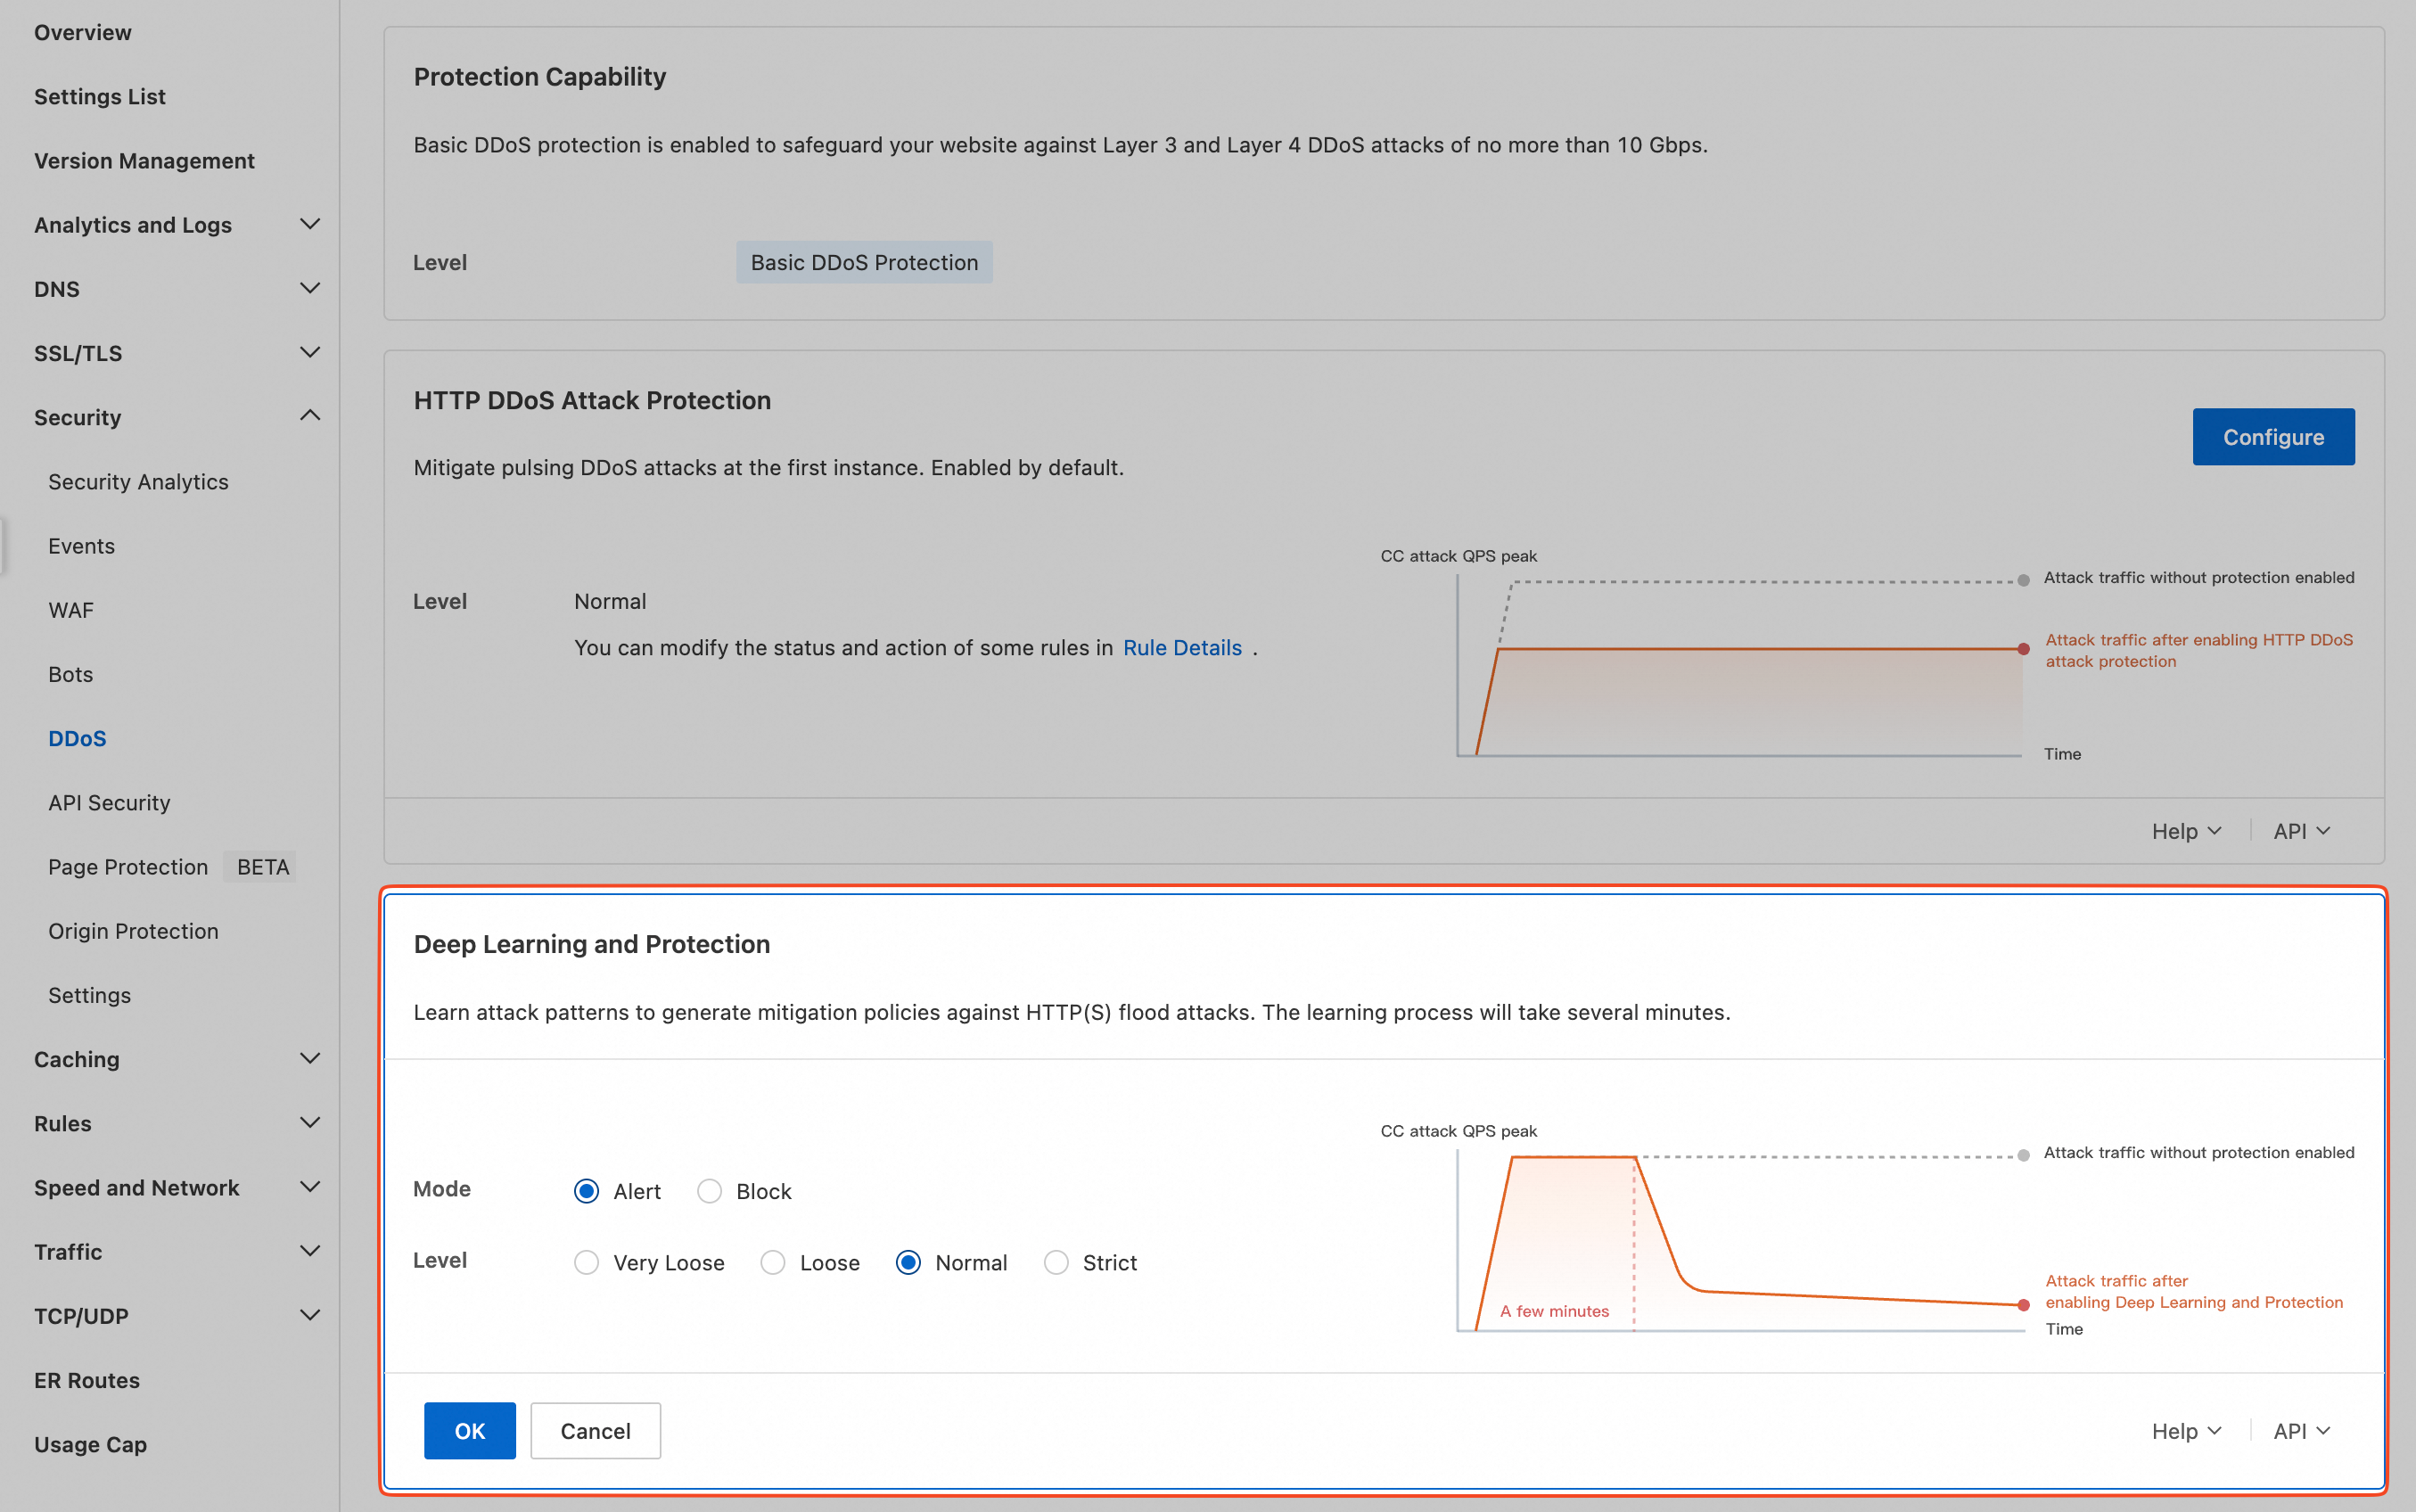
Task: Expand the Traffic chevron arrow
Action: point(310,1251)
